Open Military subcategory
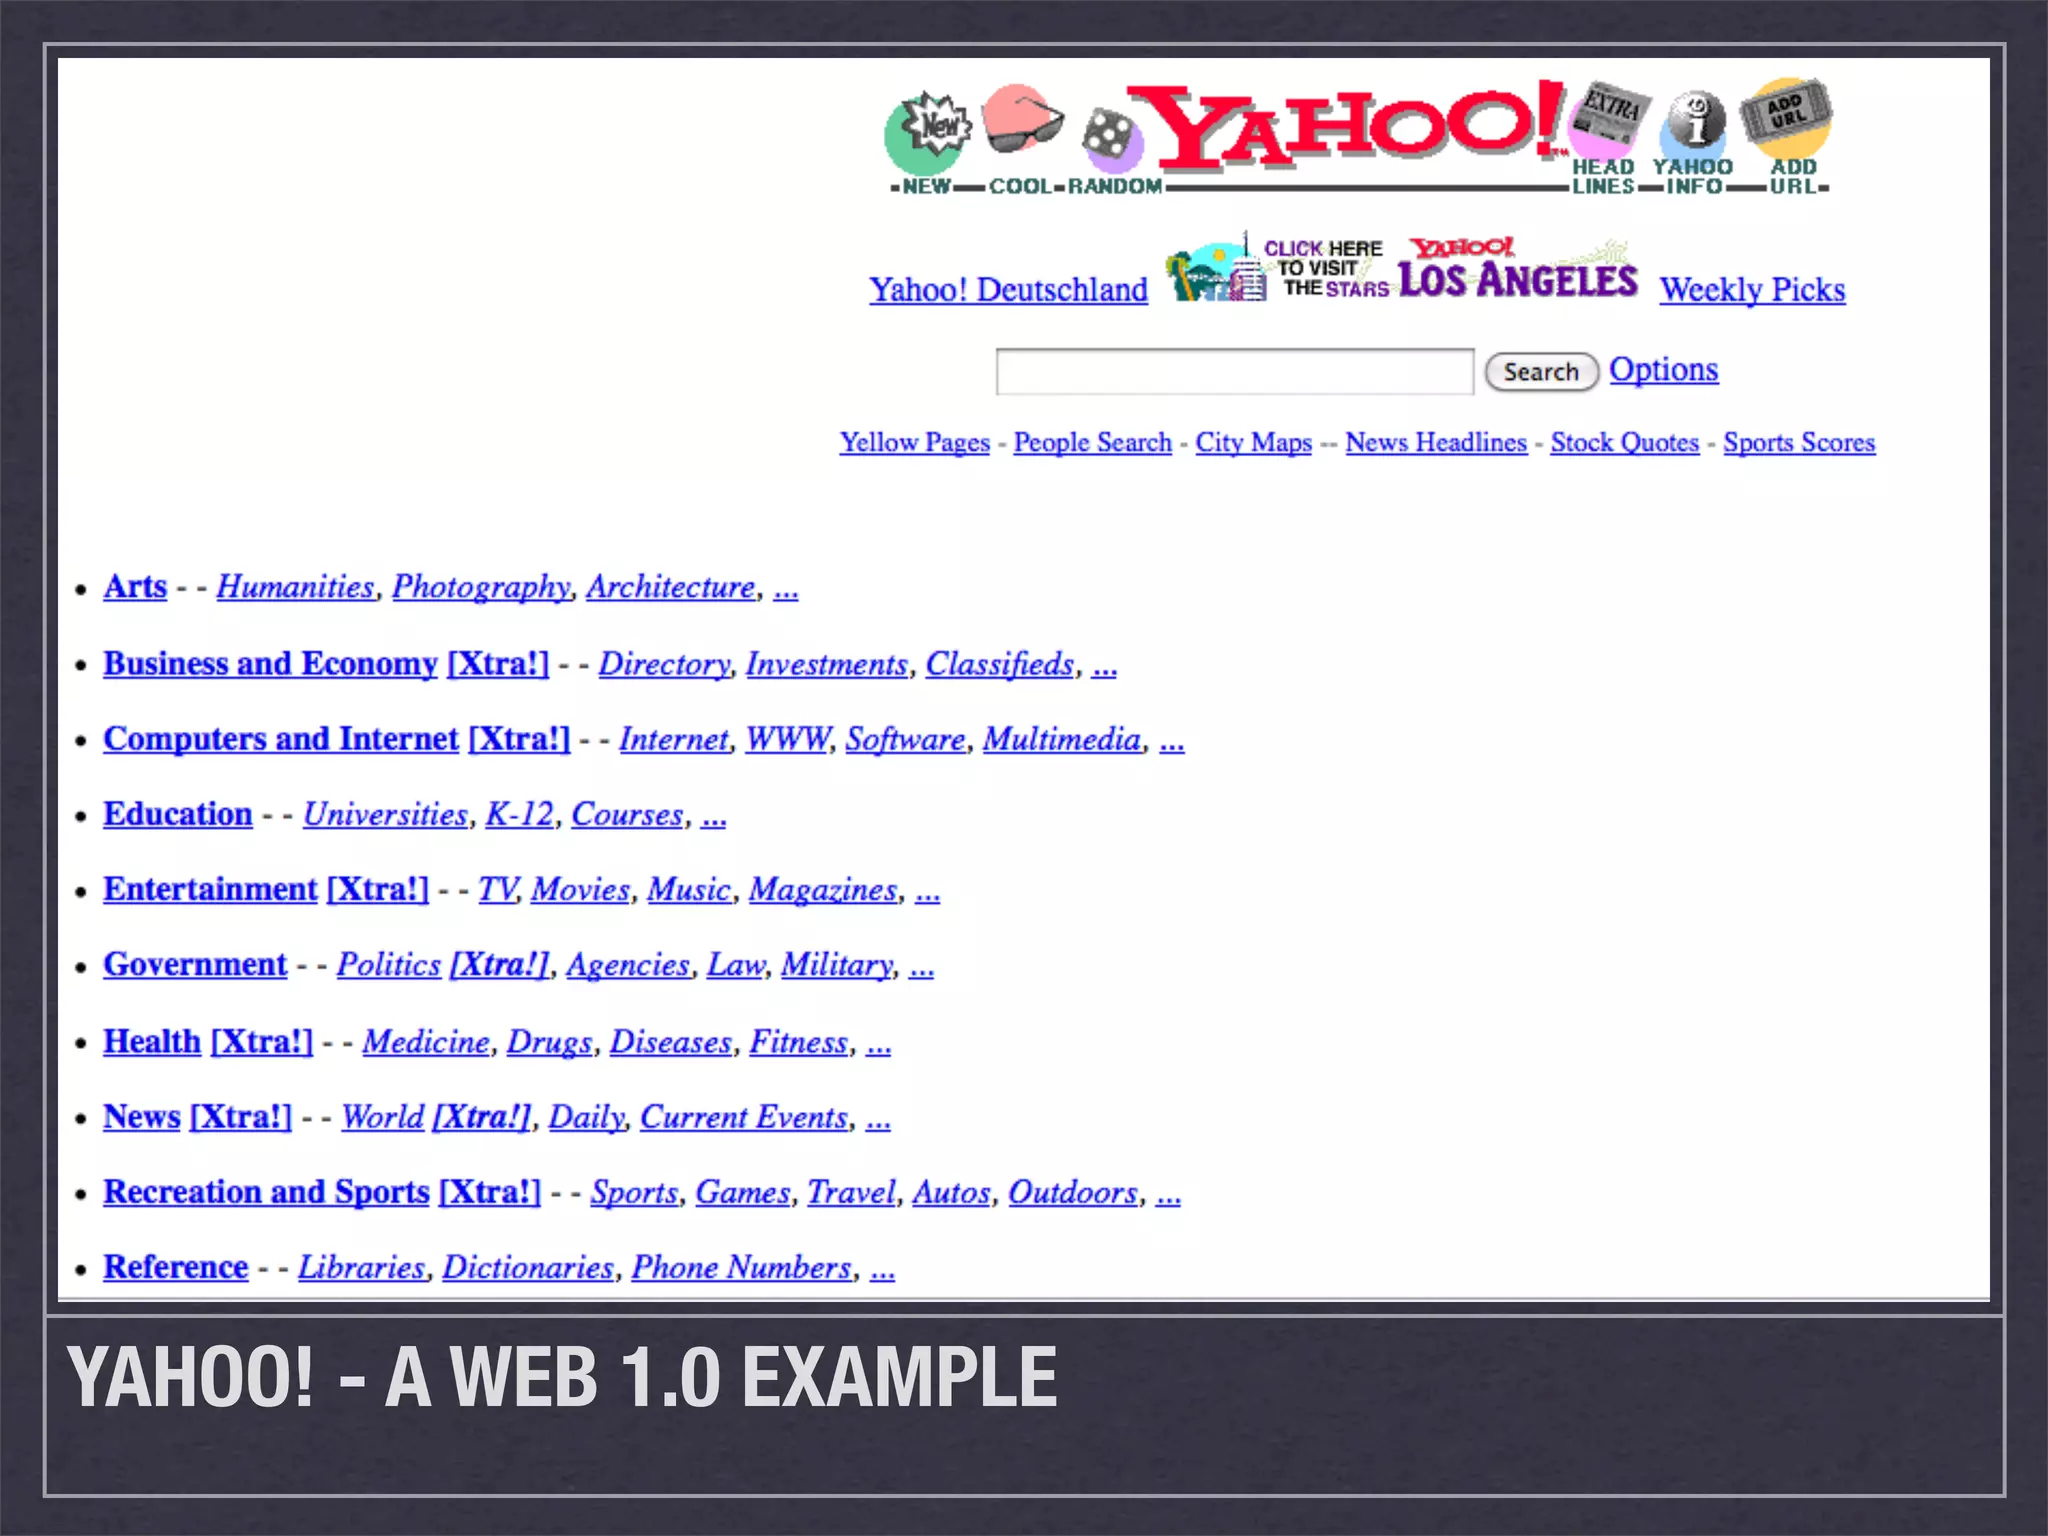The image size is (2048, 1536). [837, 966]
